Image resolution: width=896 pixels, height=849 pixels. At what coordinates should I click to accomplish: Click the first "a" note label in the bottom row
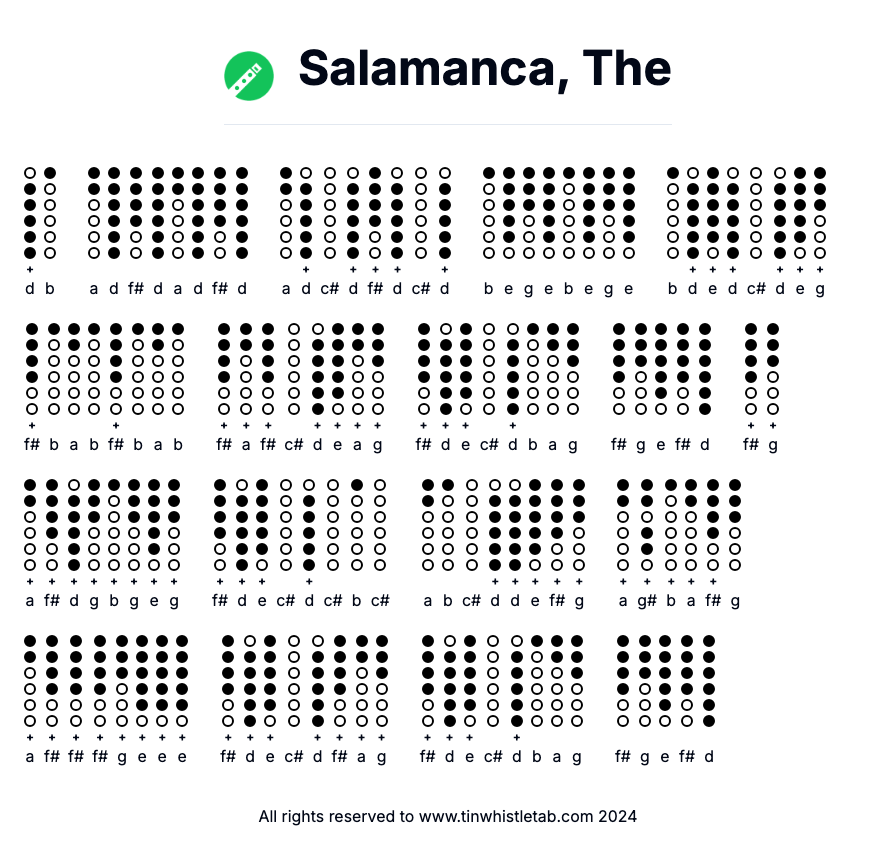pyautogui.click(x=30, y=756)
